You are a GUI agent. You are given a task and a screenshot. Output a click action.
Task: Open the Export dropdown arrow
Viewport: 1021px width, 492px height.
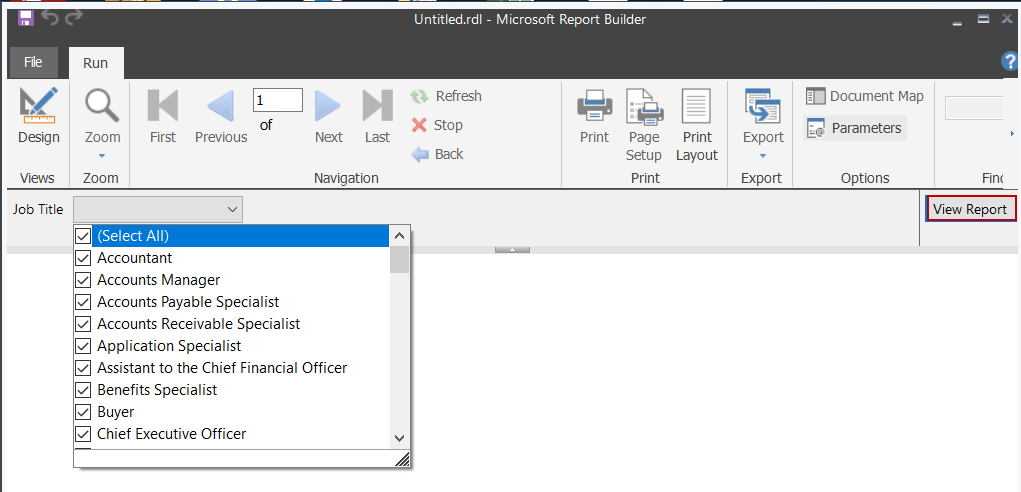pos(763,156)
